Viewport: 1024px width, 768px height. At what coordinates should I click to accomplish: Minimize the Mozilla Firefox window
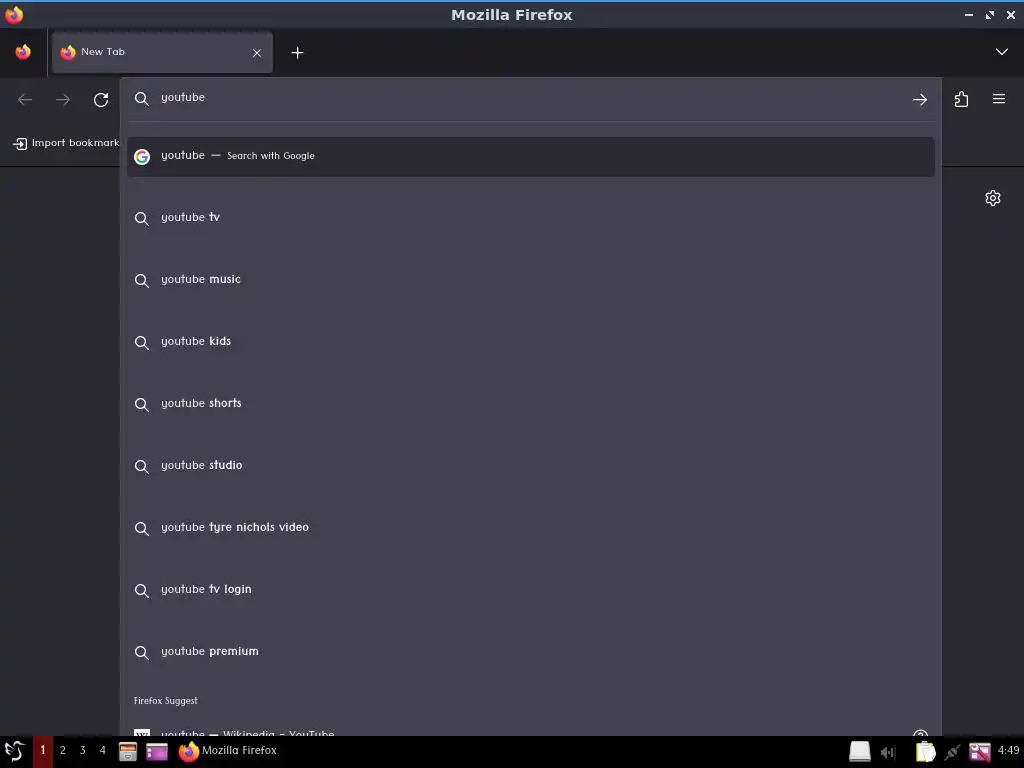pos(968,15)
